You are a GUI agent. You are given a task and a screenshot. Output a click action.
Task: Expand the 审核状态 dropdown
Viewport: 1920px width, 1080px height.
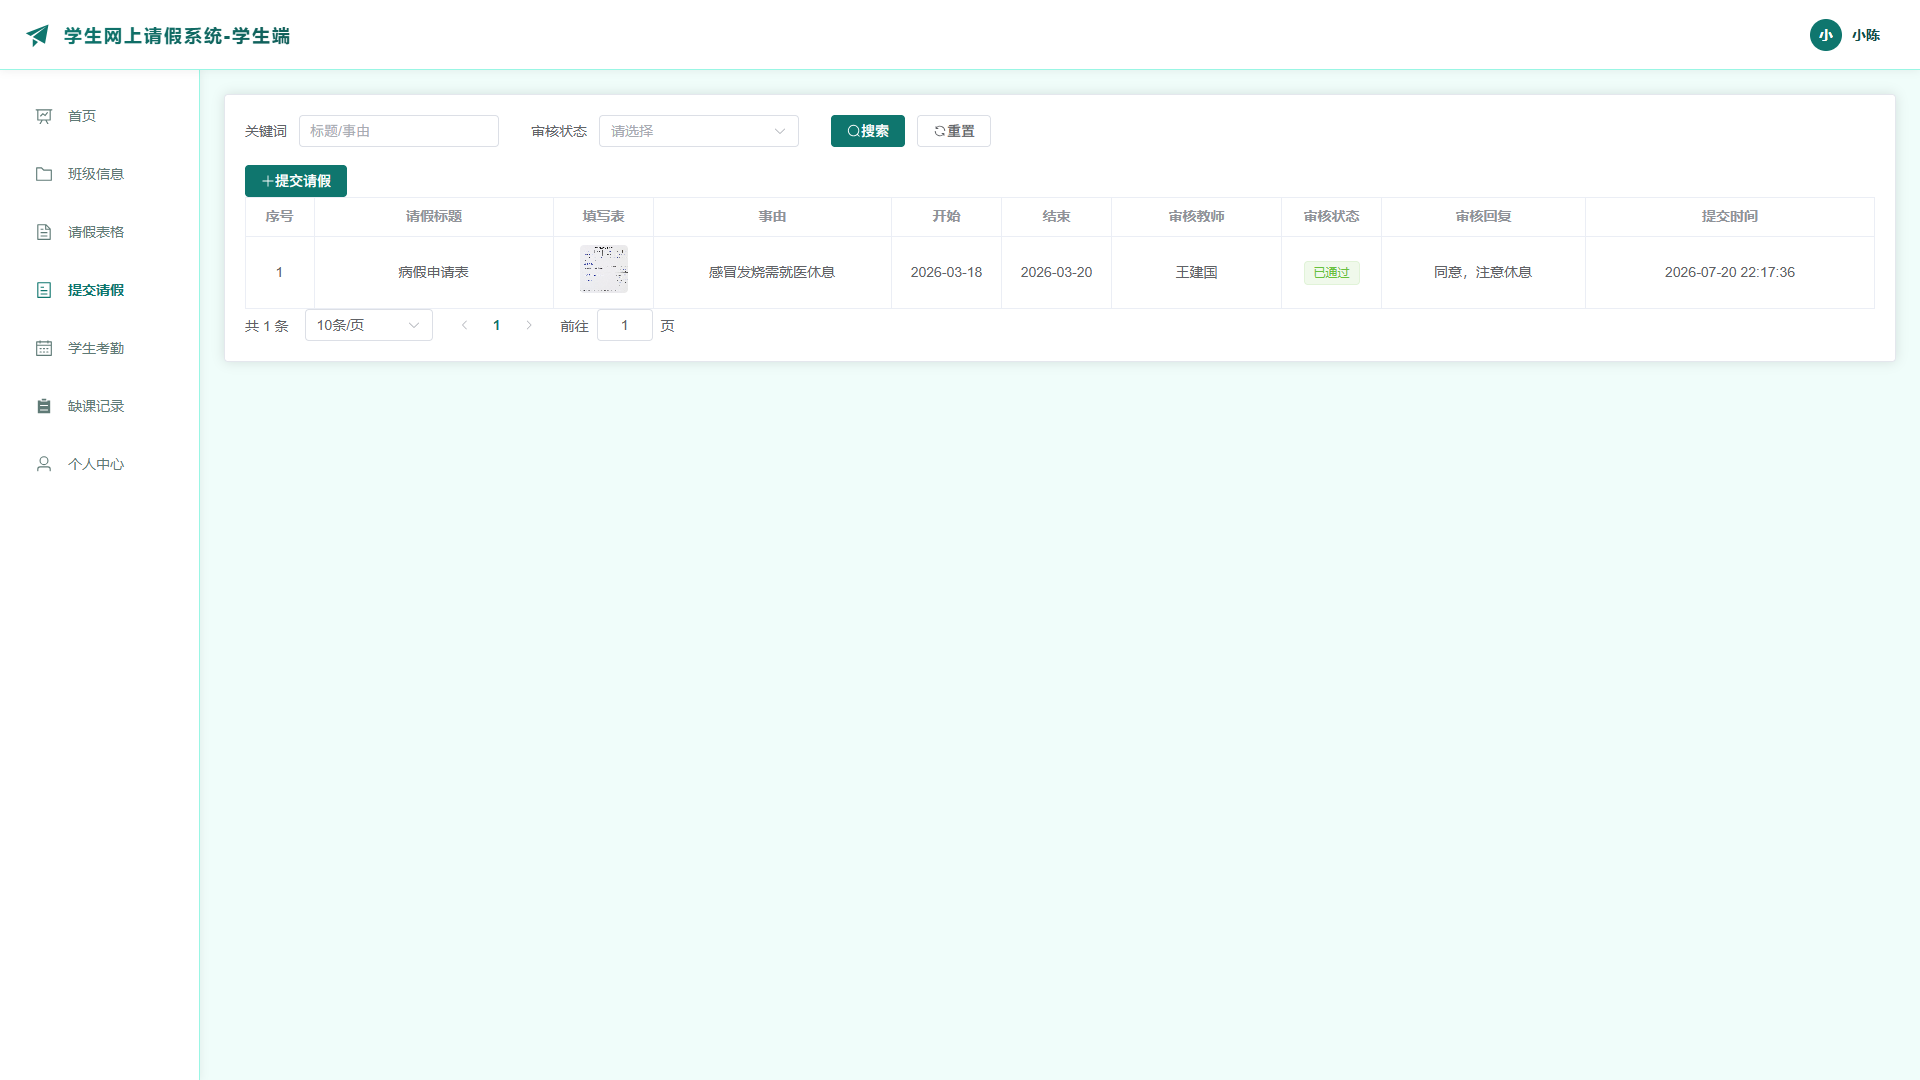699,131
